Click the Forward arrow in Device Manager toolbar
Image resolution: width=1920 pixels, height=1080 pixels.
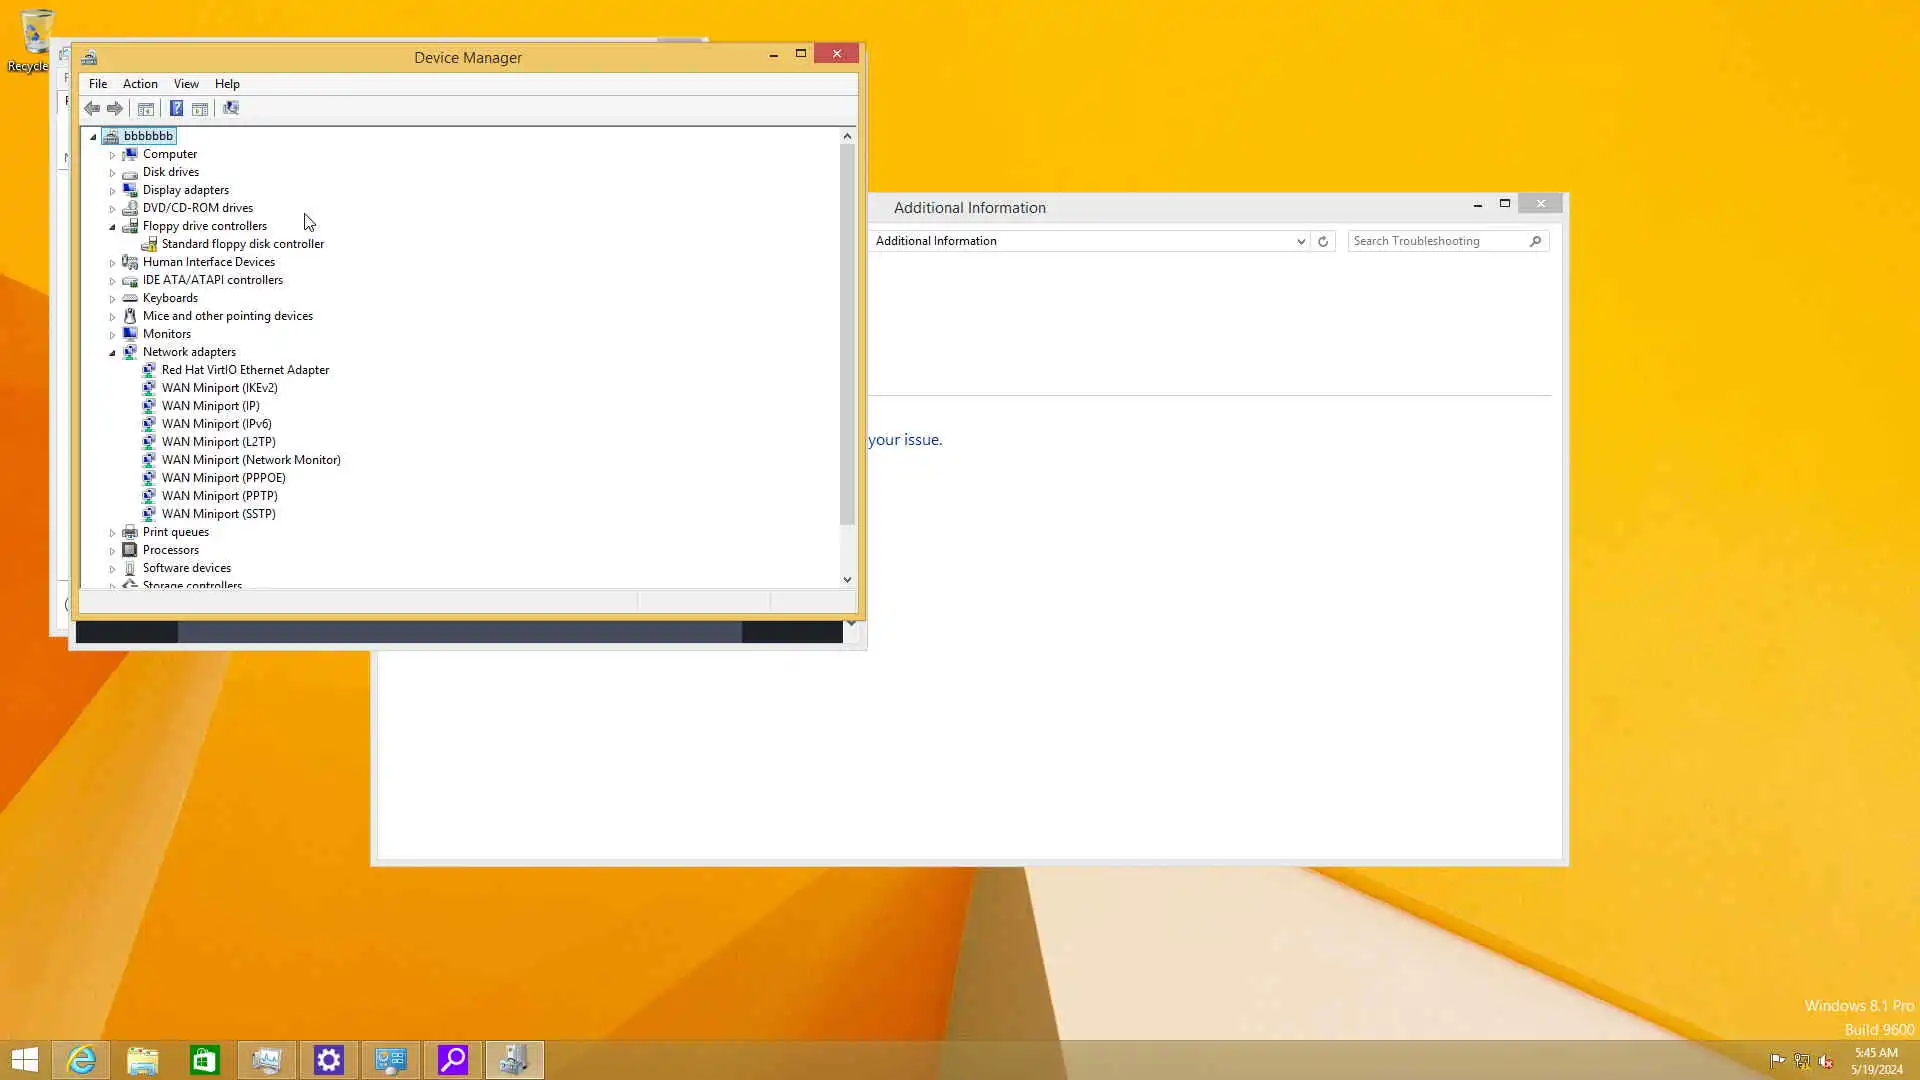(x=115, y=108)
